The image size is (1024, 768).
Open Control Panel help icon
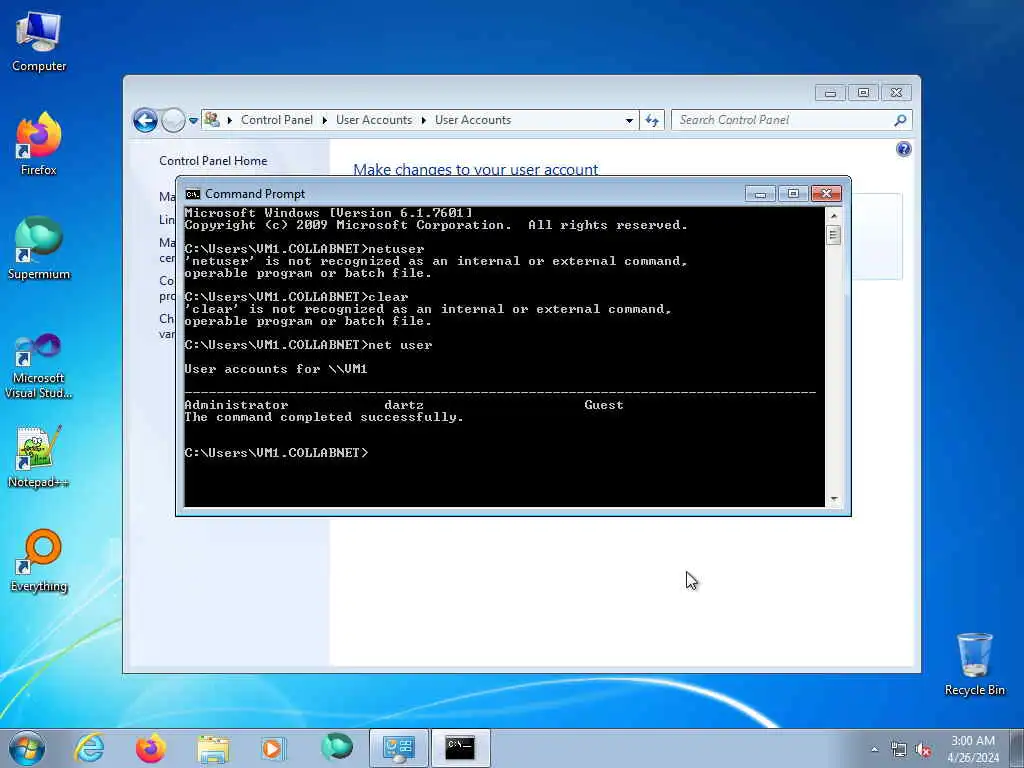[903, 150]
